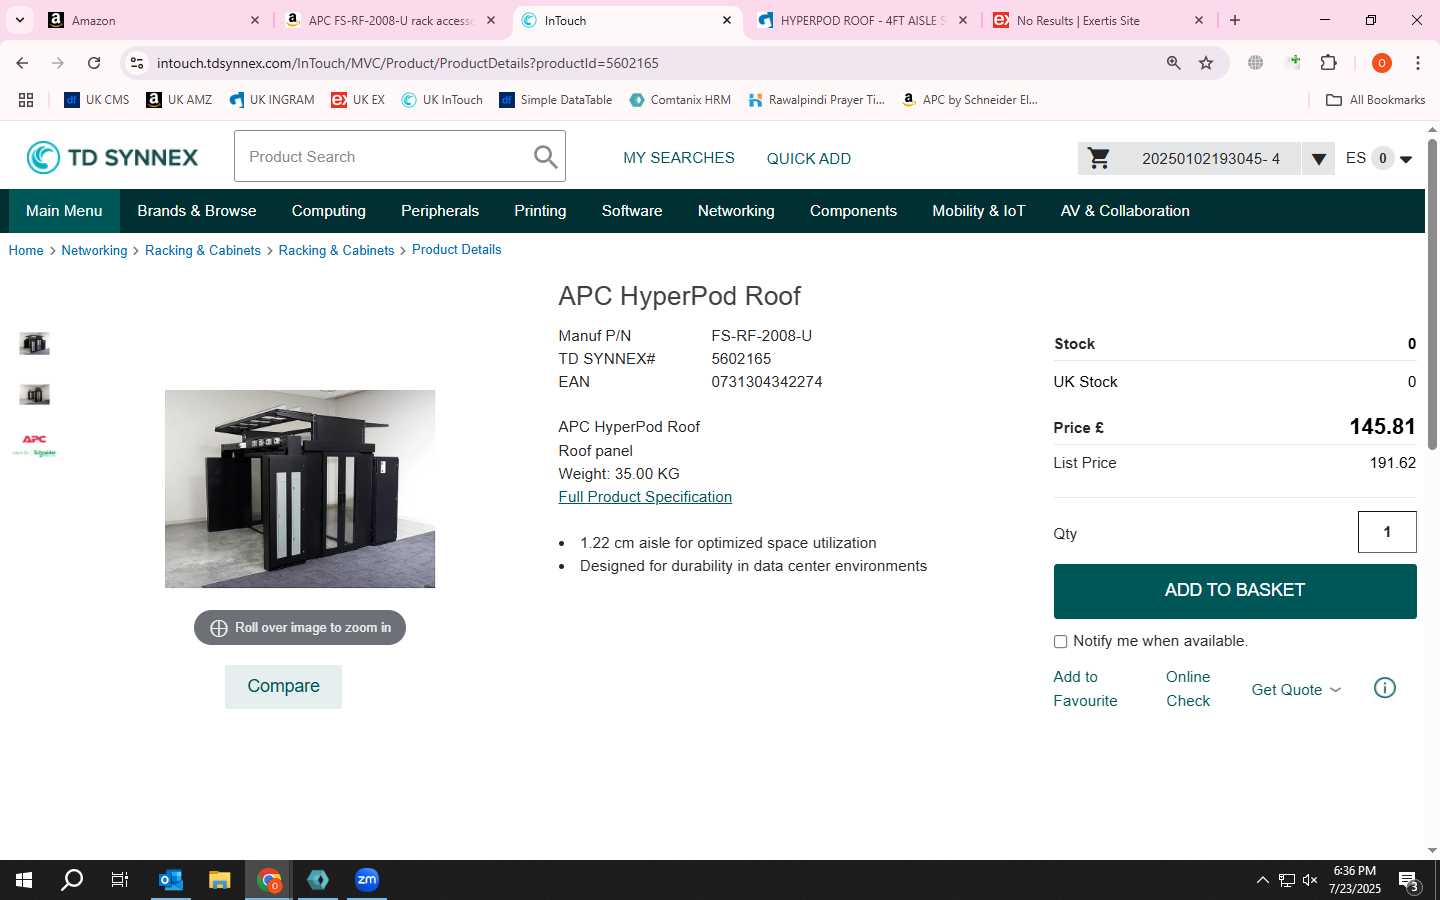Click the first Racking & Cabinets breadcrumb
Screen dimensions: 1440x900
[x=203, y=251]
